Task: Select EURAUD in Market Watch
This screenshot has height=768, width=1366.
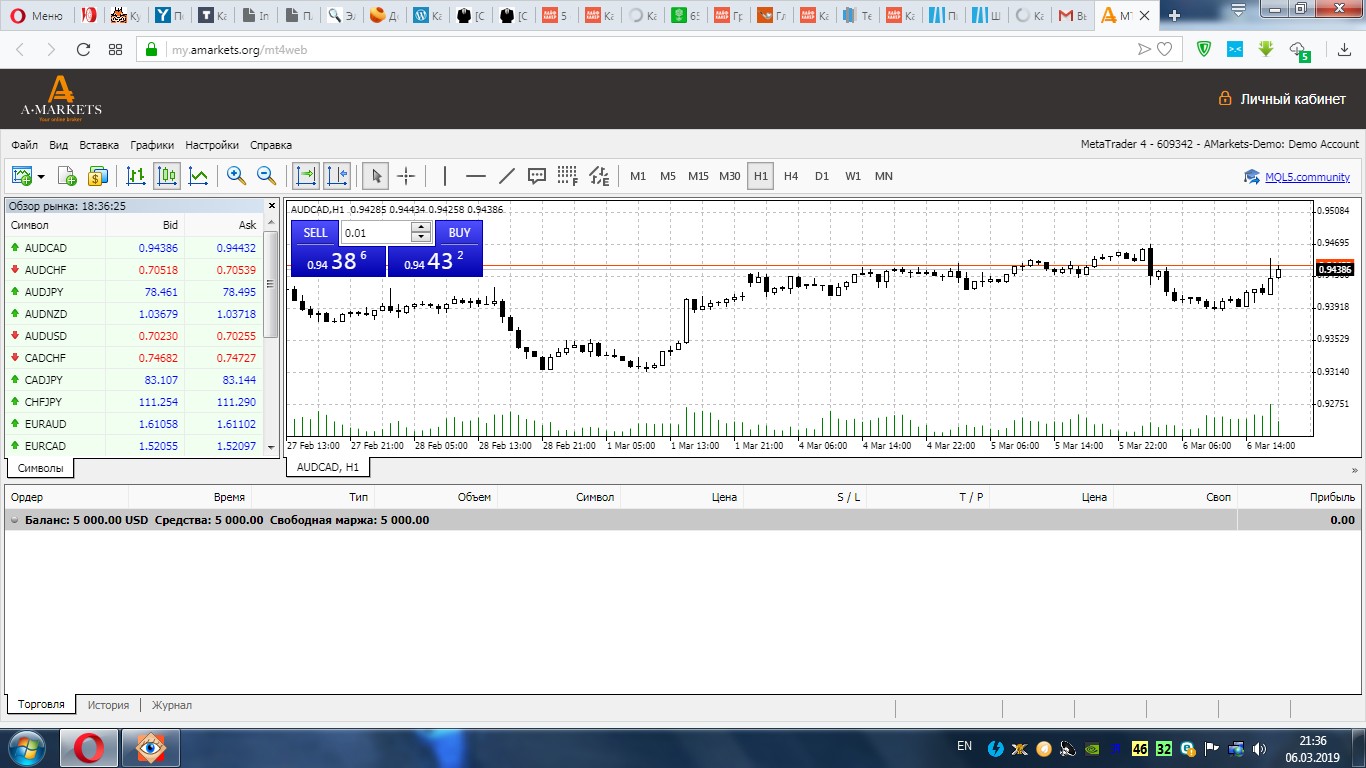Action: click(135, 424)
